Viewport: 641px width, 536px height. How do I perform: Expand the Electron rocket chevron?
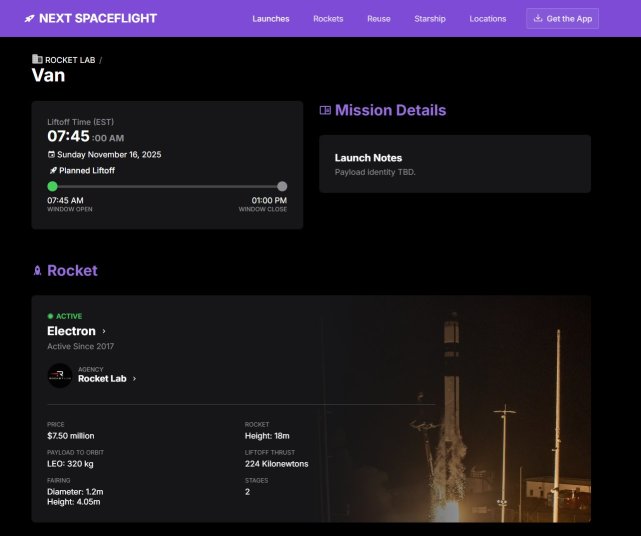[x=104, y=331]
